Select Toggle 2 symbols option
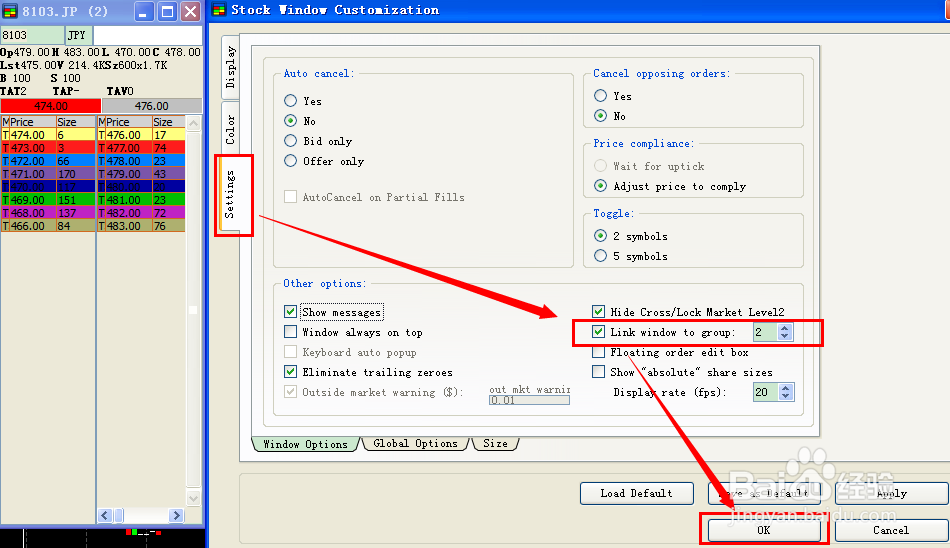Viewport: 950px width, 548px height. 600,235
